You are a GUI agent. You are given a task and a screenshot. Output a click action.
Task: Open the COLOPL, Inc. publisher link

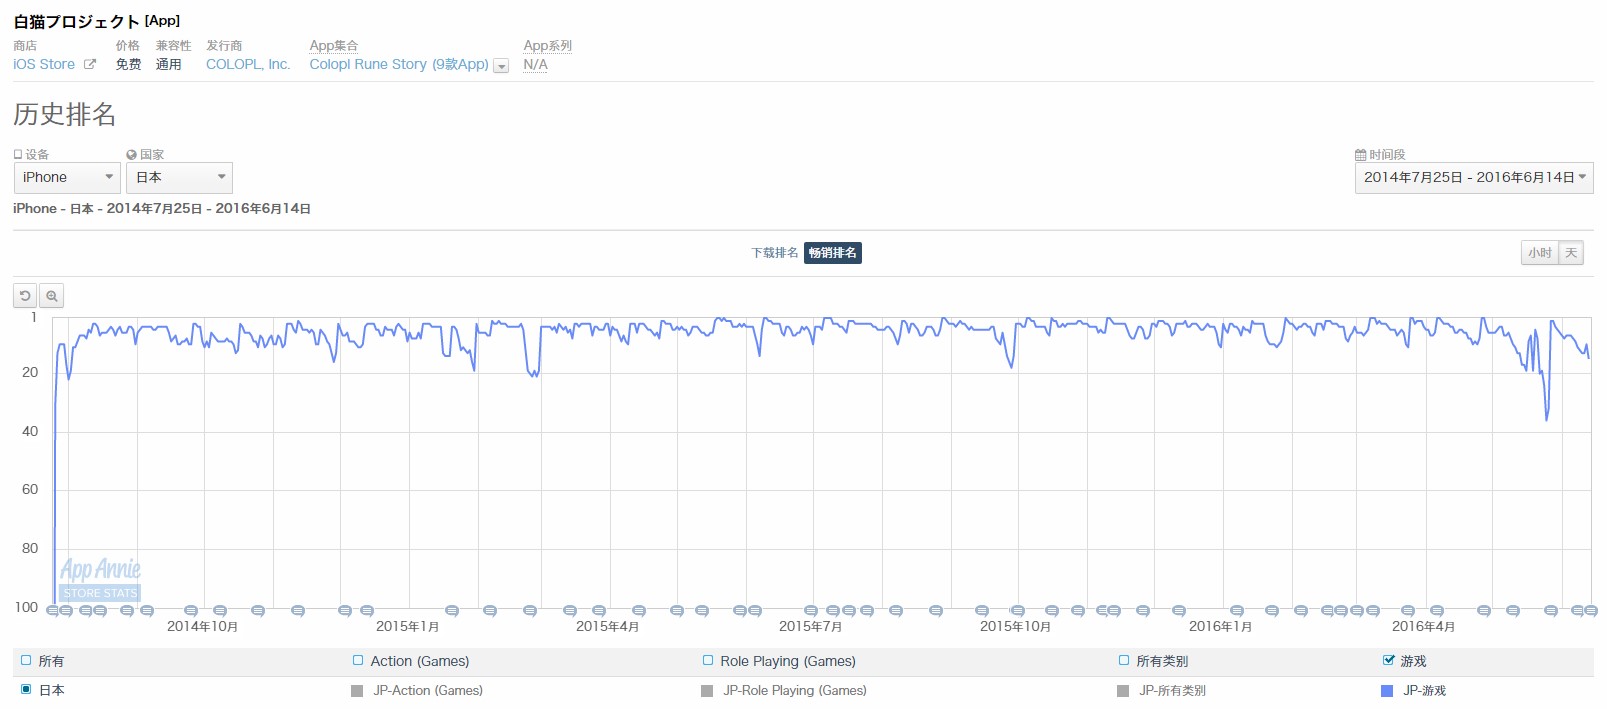248,64
